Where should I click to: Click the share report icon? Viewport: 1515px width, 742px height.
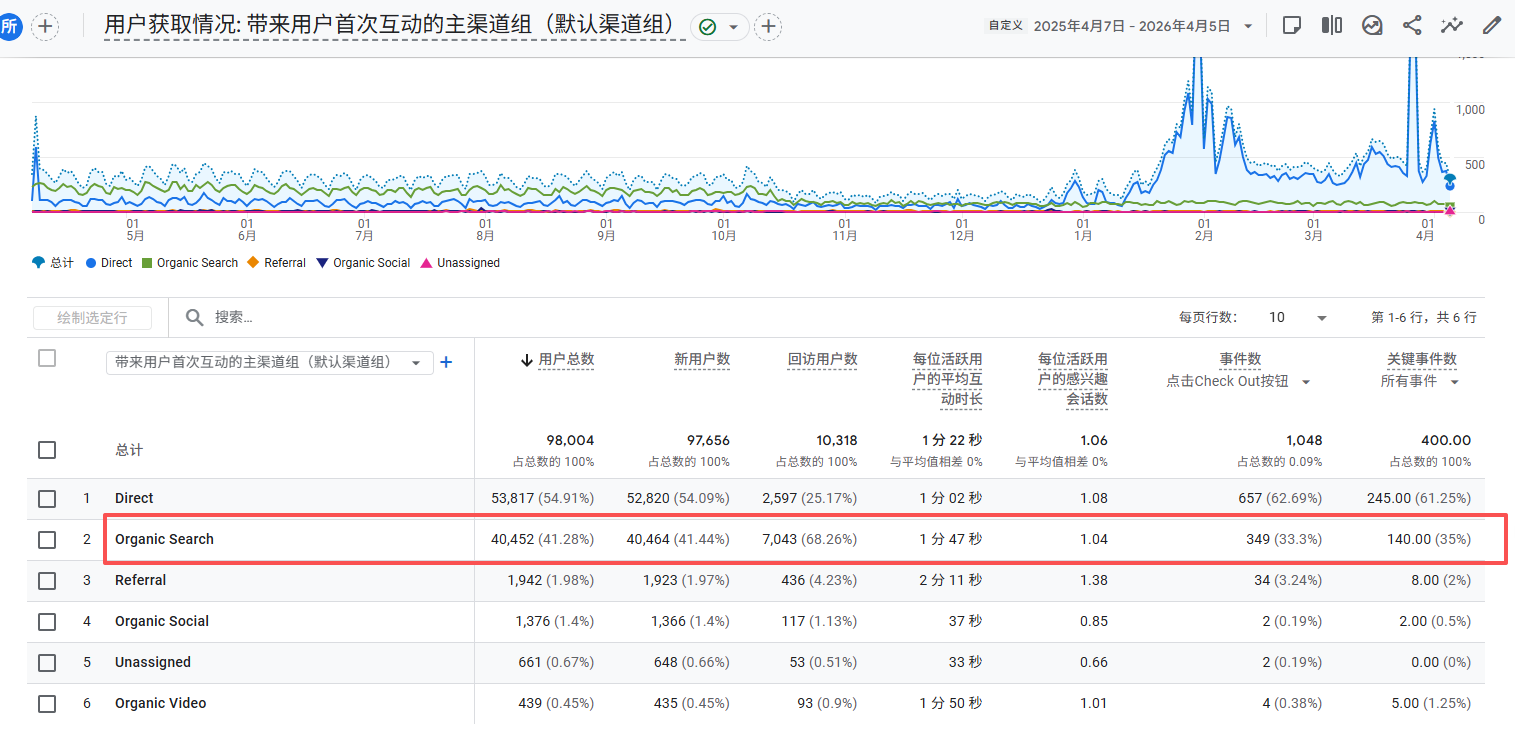[x=1412, y=26]
